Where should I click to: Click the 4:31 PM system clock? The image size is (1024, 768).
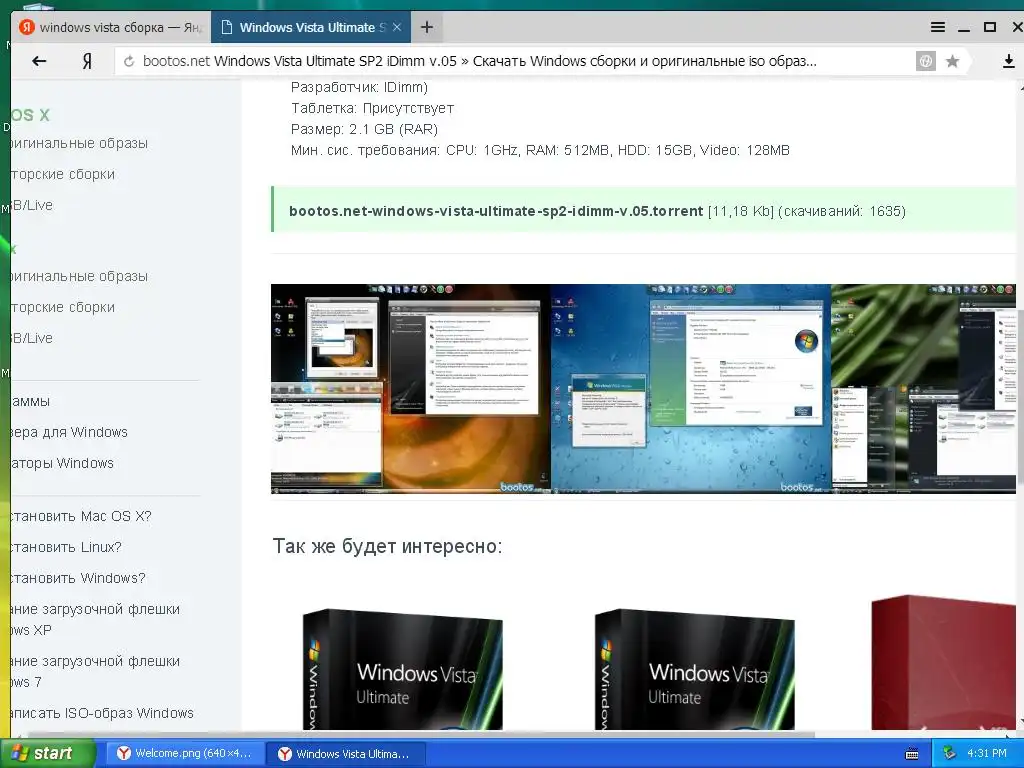(x=987, y=753)
